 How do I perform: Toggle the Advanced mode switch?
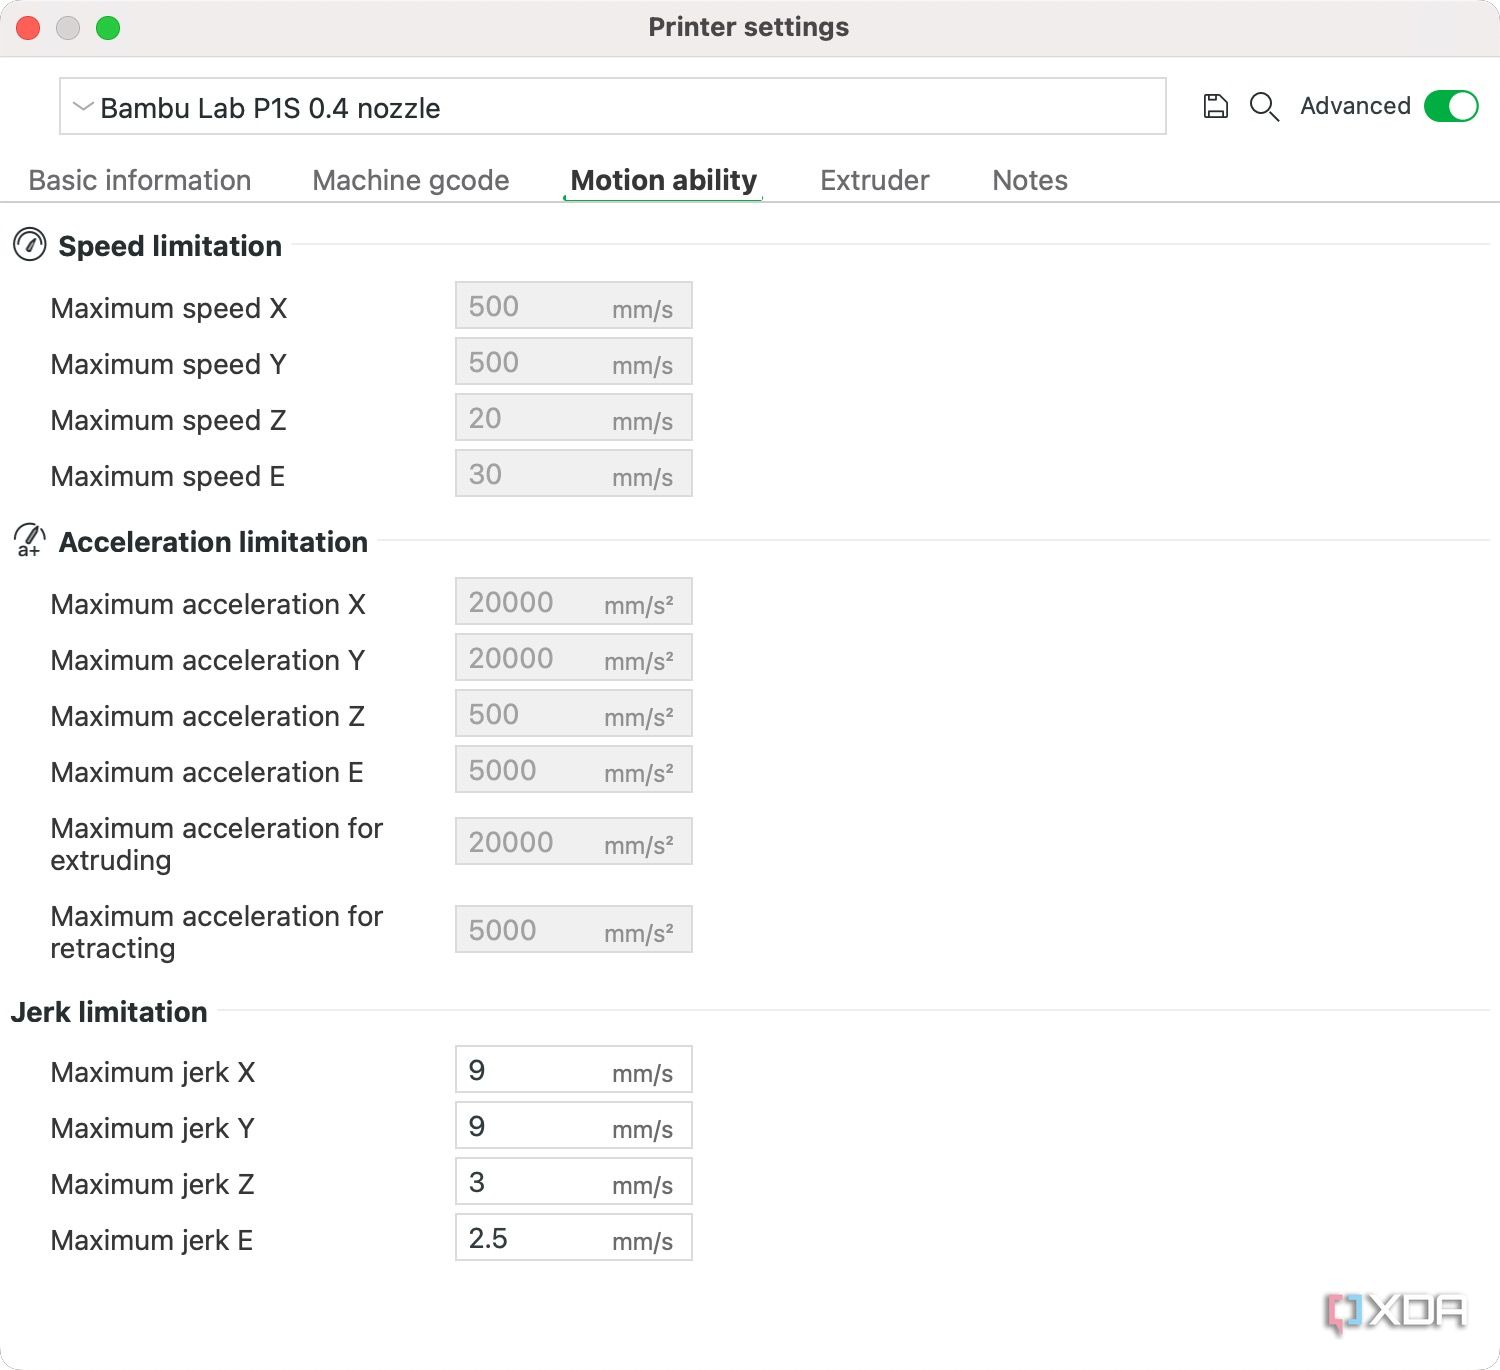point(1451,106)
